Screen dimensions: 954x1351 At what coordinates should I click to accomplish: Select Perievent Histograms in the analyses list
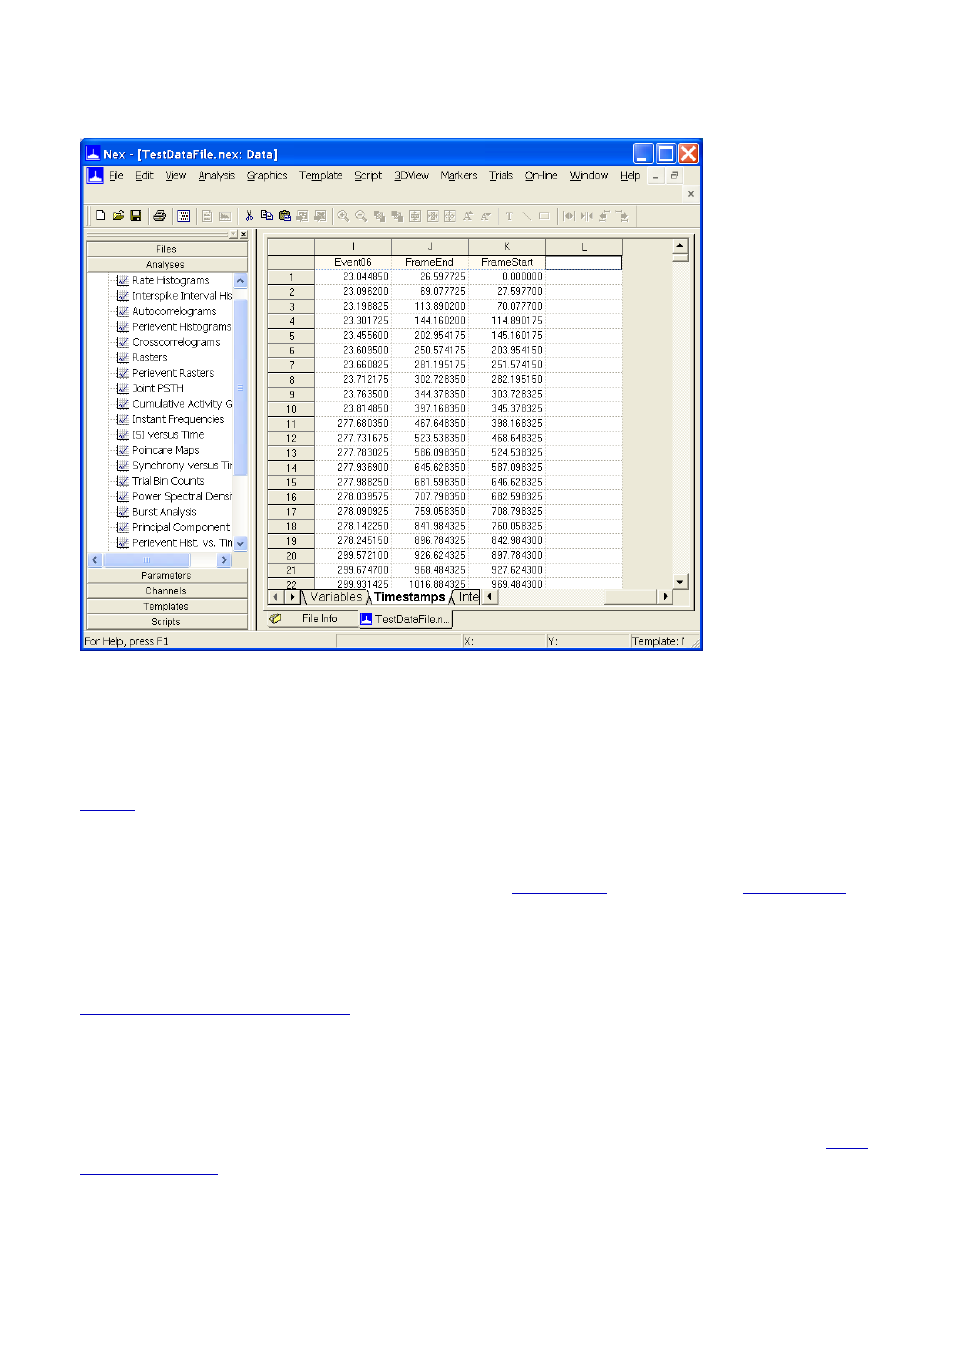click(181, 327)
